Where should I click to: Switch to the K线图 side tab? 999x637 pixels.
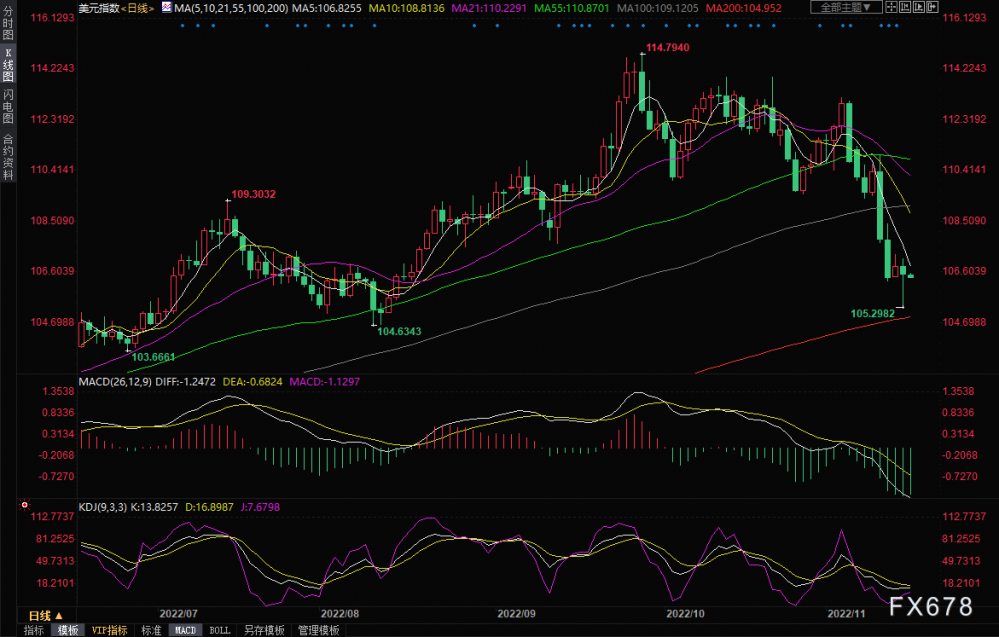(8, 64)
